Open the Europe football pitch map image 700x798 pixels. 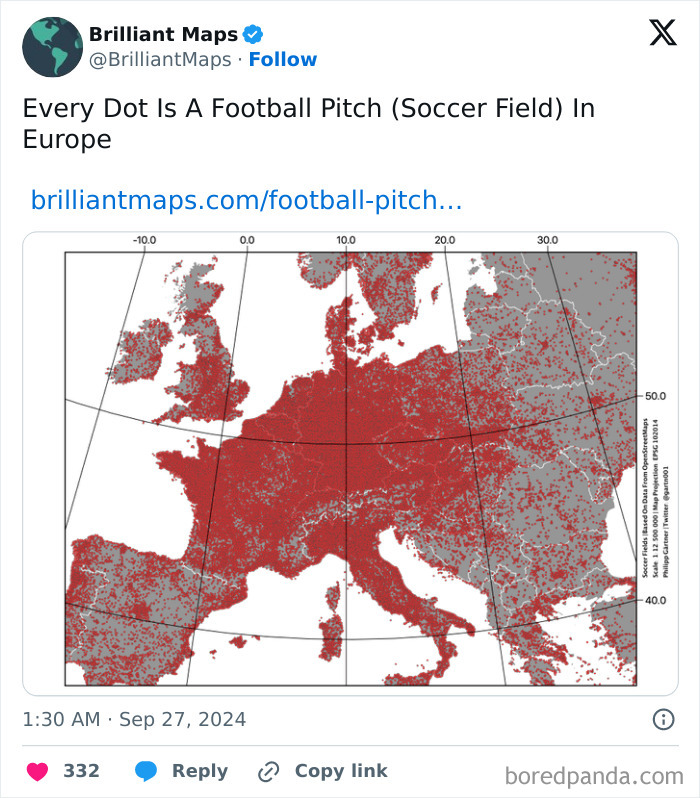click(x=350, y=464)
